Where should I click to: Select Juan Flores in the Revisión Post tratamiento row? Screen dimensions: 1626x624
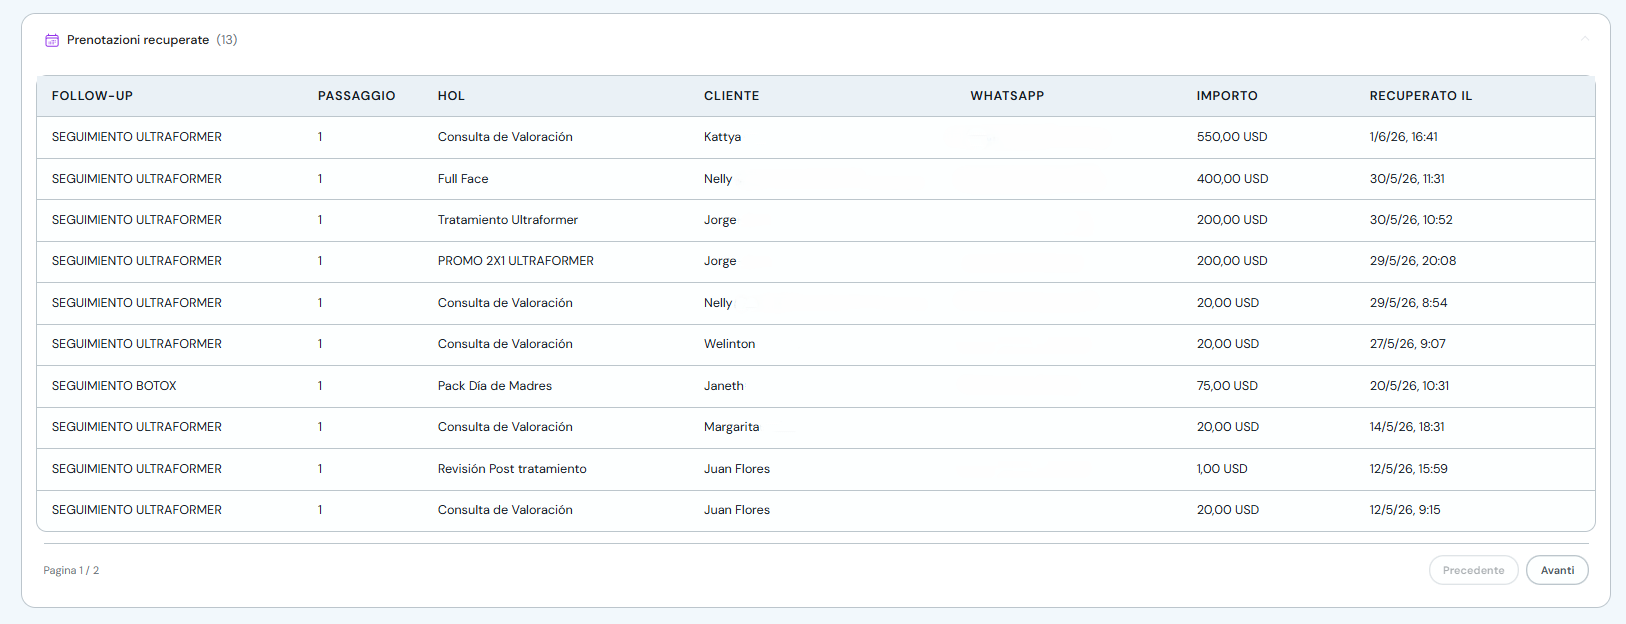pos(737,469)
